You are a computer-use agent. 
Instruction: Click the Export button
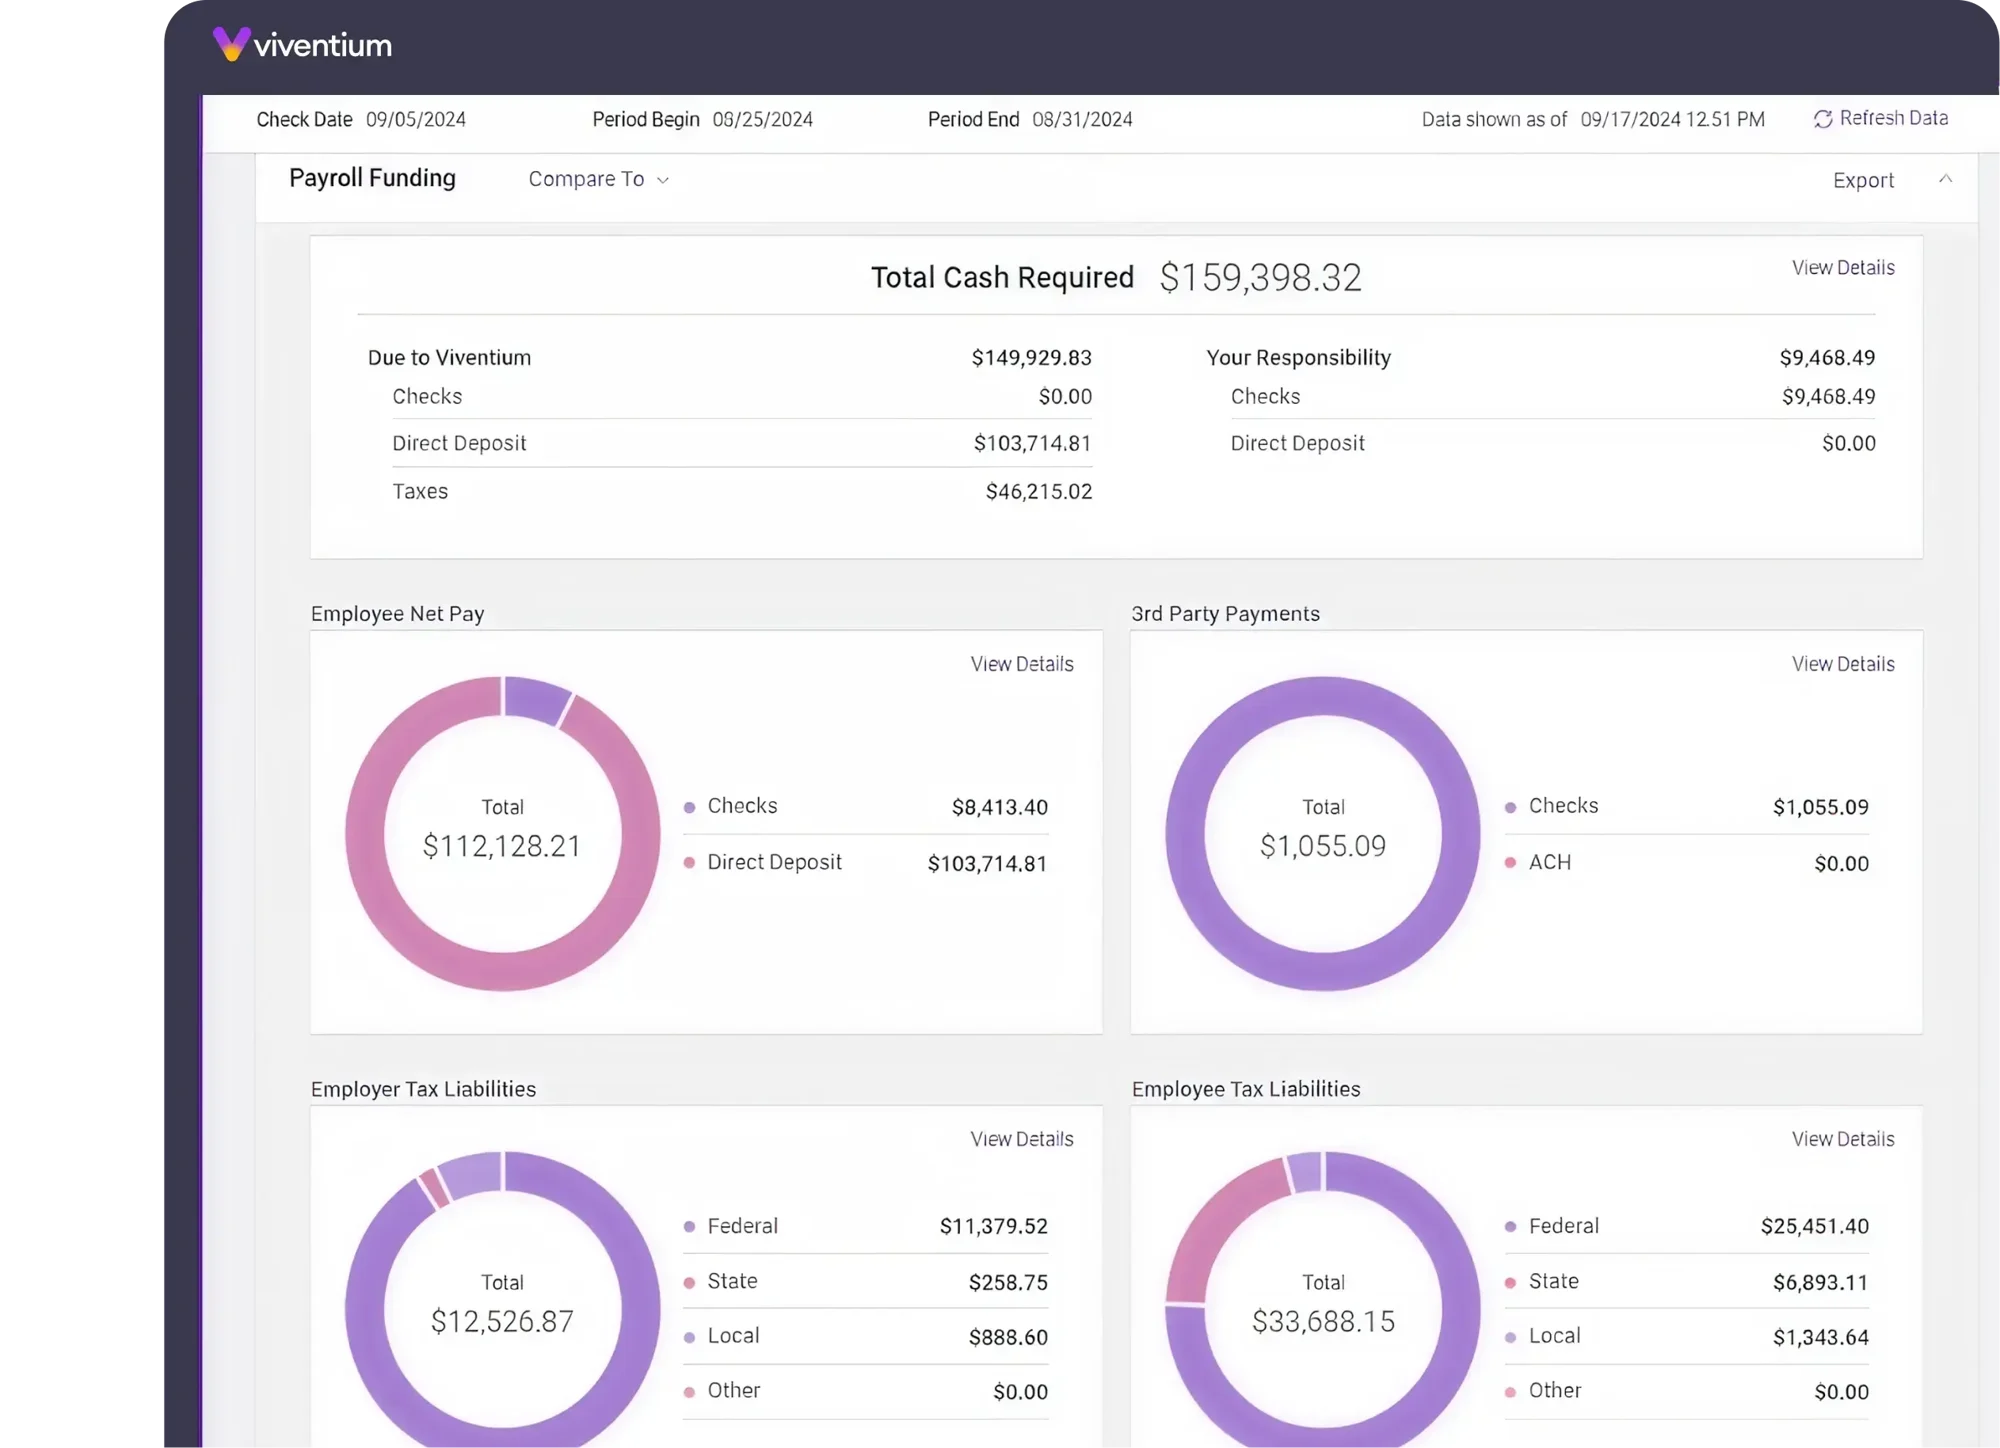pos(1863,181)
